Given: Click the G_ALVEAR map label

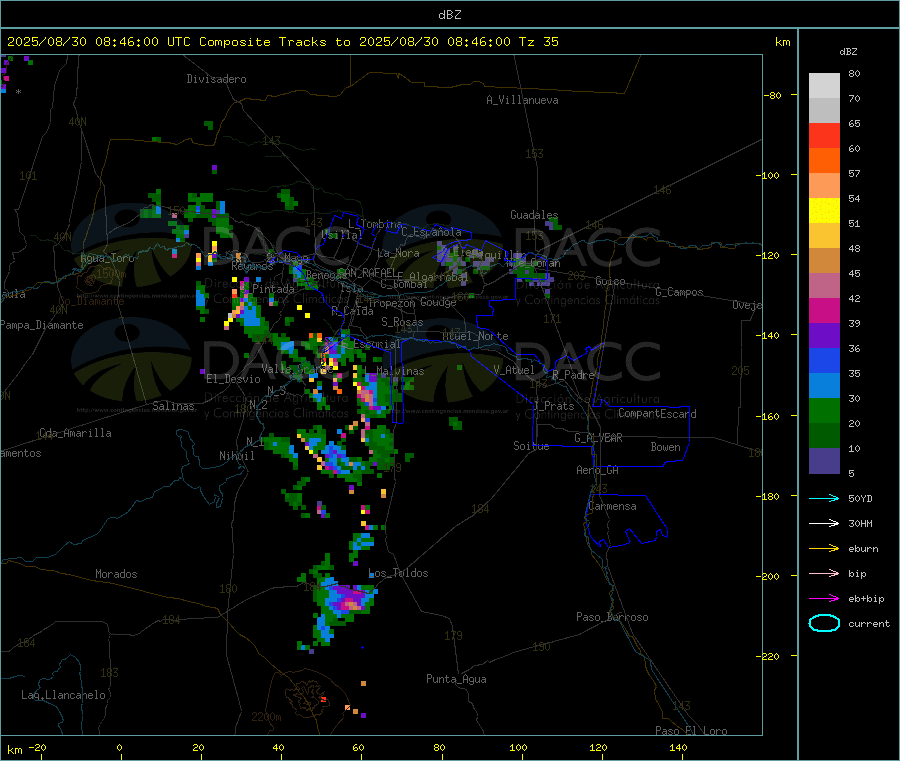Looking at the screenshot, I should click(x=598, y=438).
